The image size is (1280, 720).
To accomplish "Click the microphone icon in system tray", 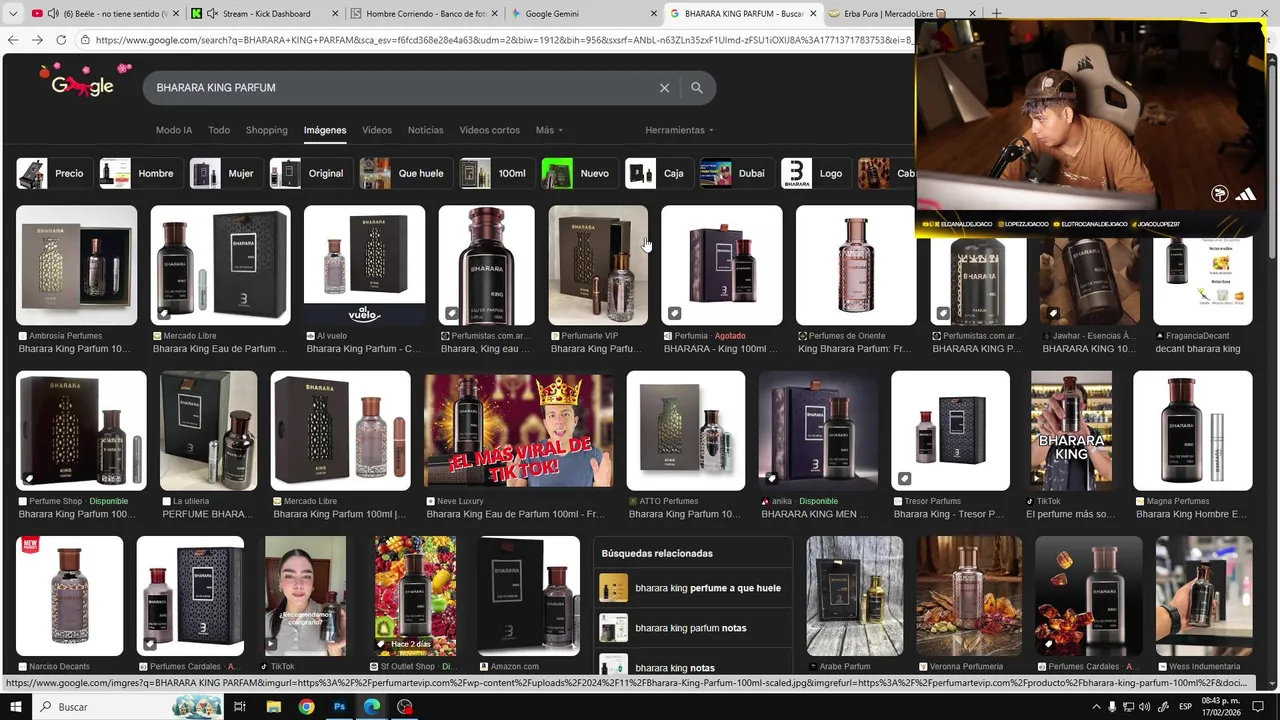I will pyautogui.click(x=1112, y=707).
